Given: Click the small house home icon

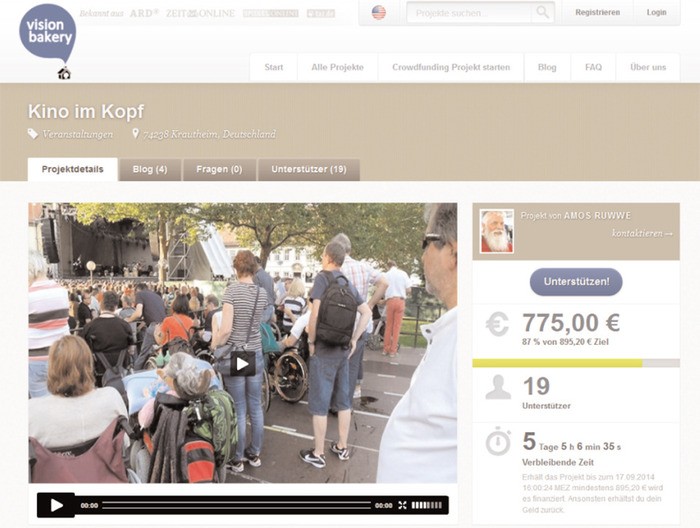Looking at the screenshot, I should (x=64, y=73).
